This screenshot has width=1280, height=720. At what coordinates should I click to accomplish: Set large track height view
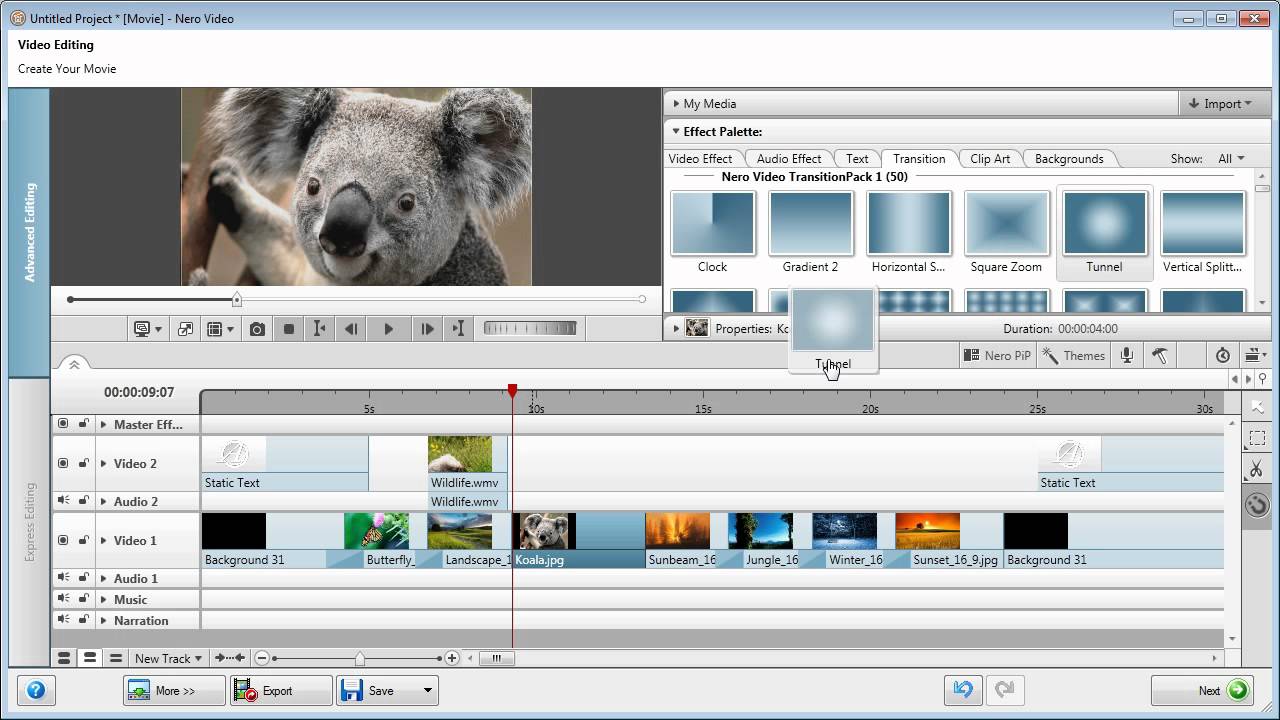pyautogui.click(x=64, y=658)
